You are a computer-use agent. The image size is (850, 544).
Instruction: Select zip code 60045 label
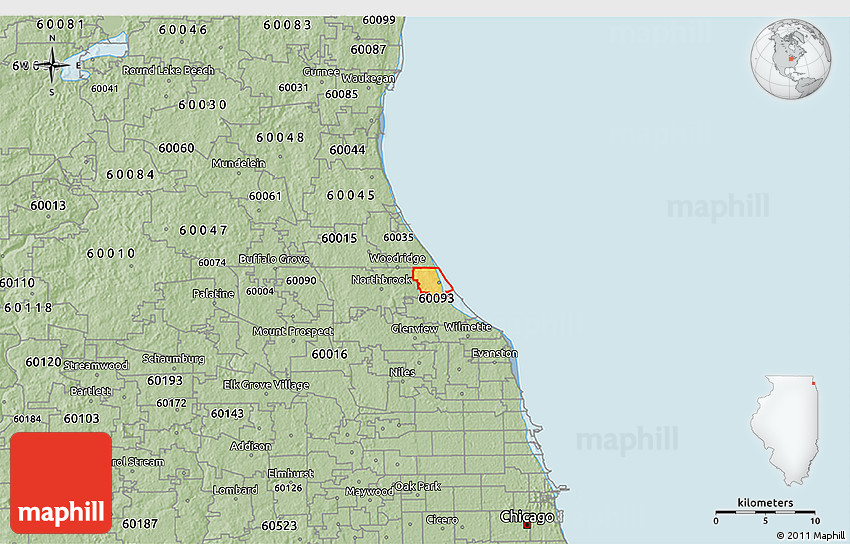pyautogui.click(x=350, y=195)
